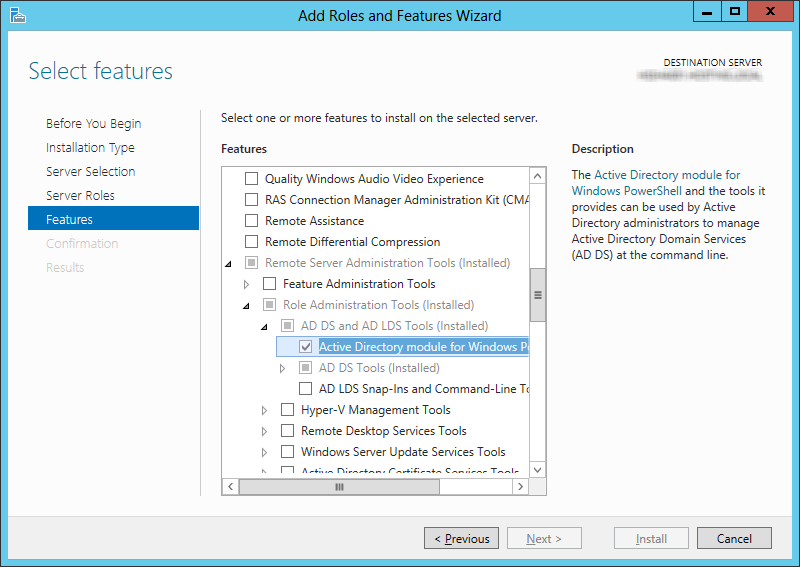Check Quality Windows Audio Video Experience

click(x=252, y=179)
